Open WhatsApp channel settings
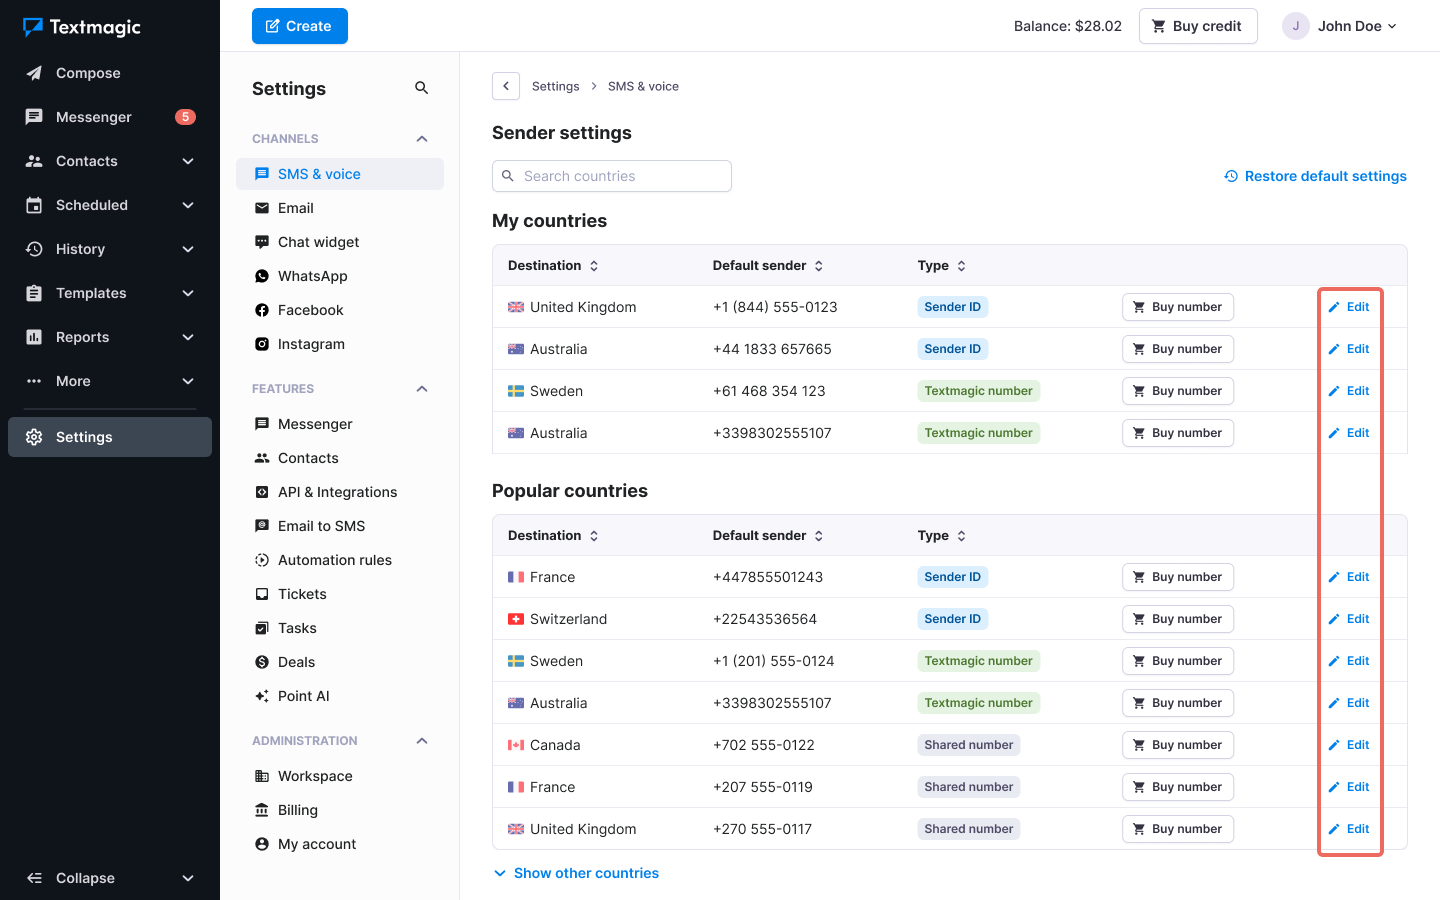The width and height of the screenshot is (1440, 900). point(312,276)
